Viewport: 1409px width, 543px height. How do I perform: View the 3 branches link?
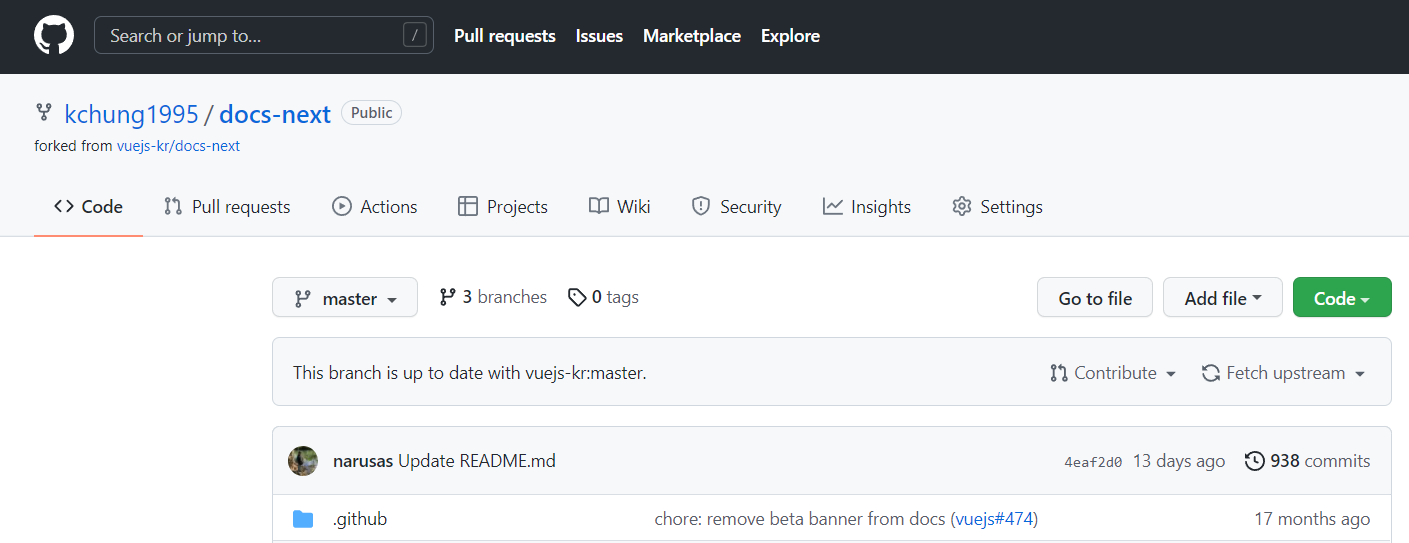coord(493,297)
